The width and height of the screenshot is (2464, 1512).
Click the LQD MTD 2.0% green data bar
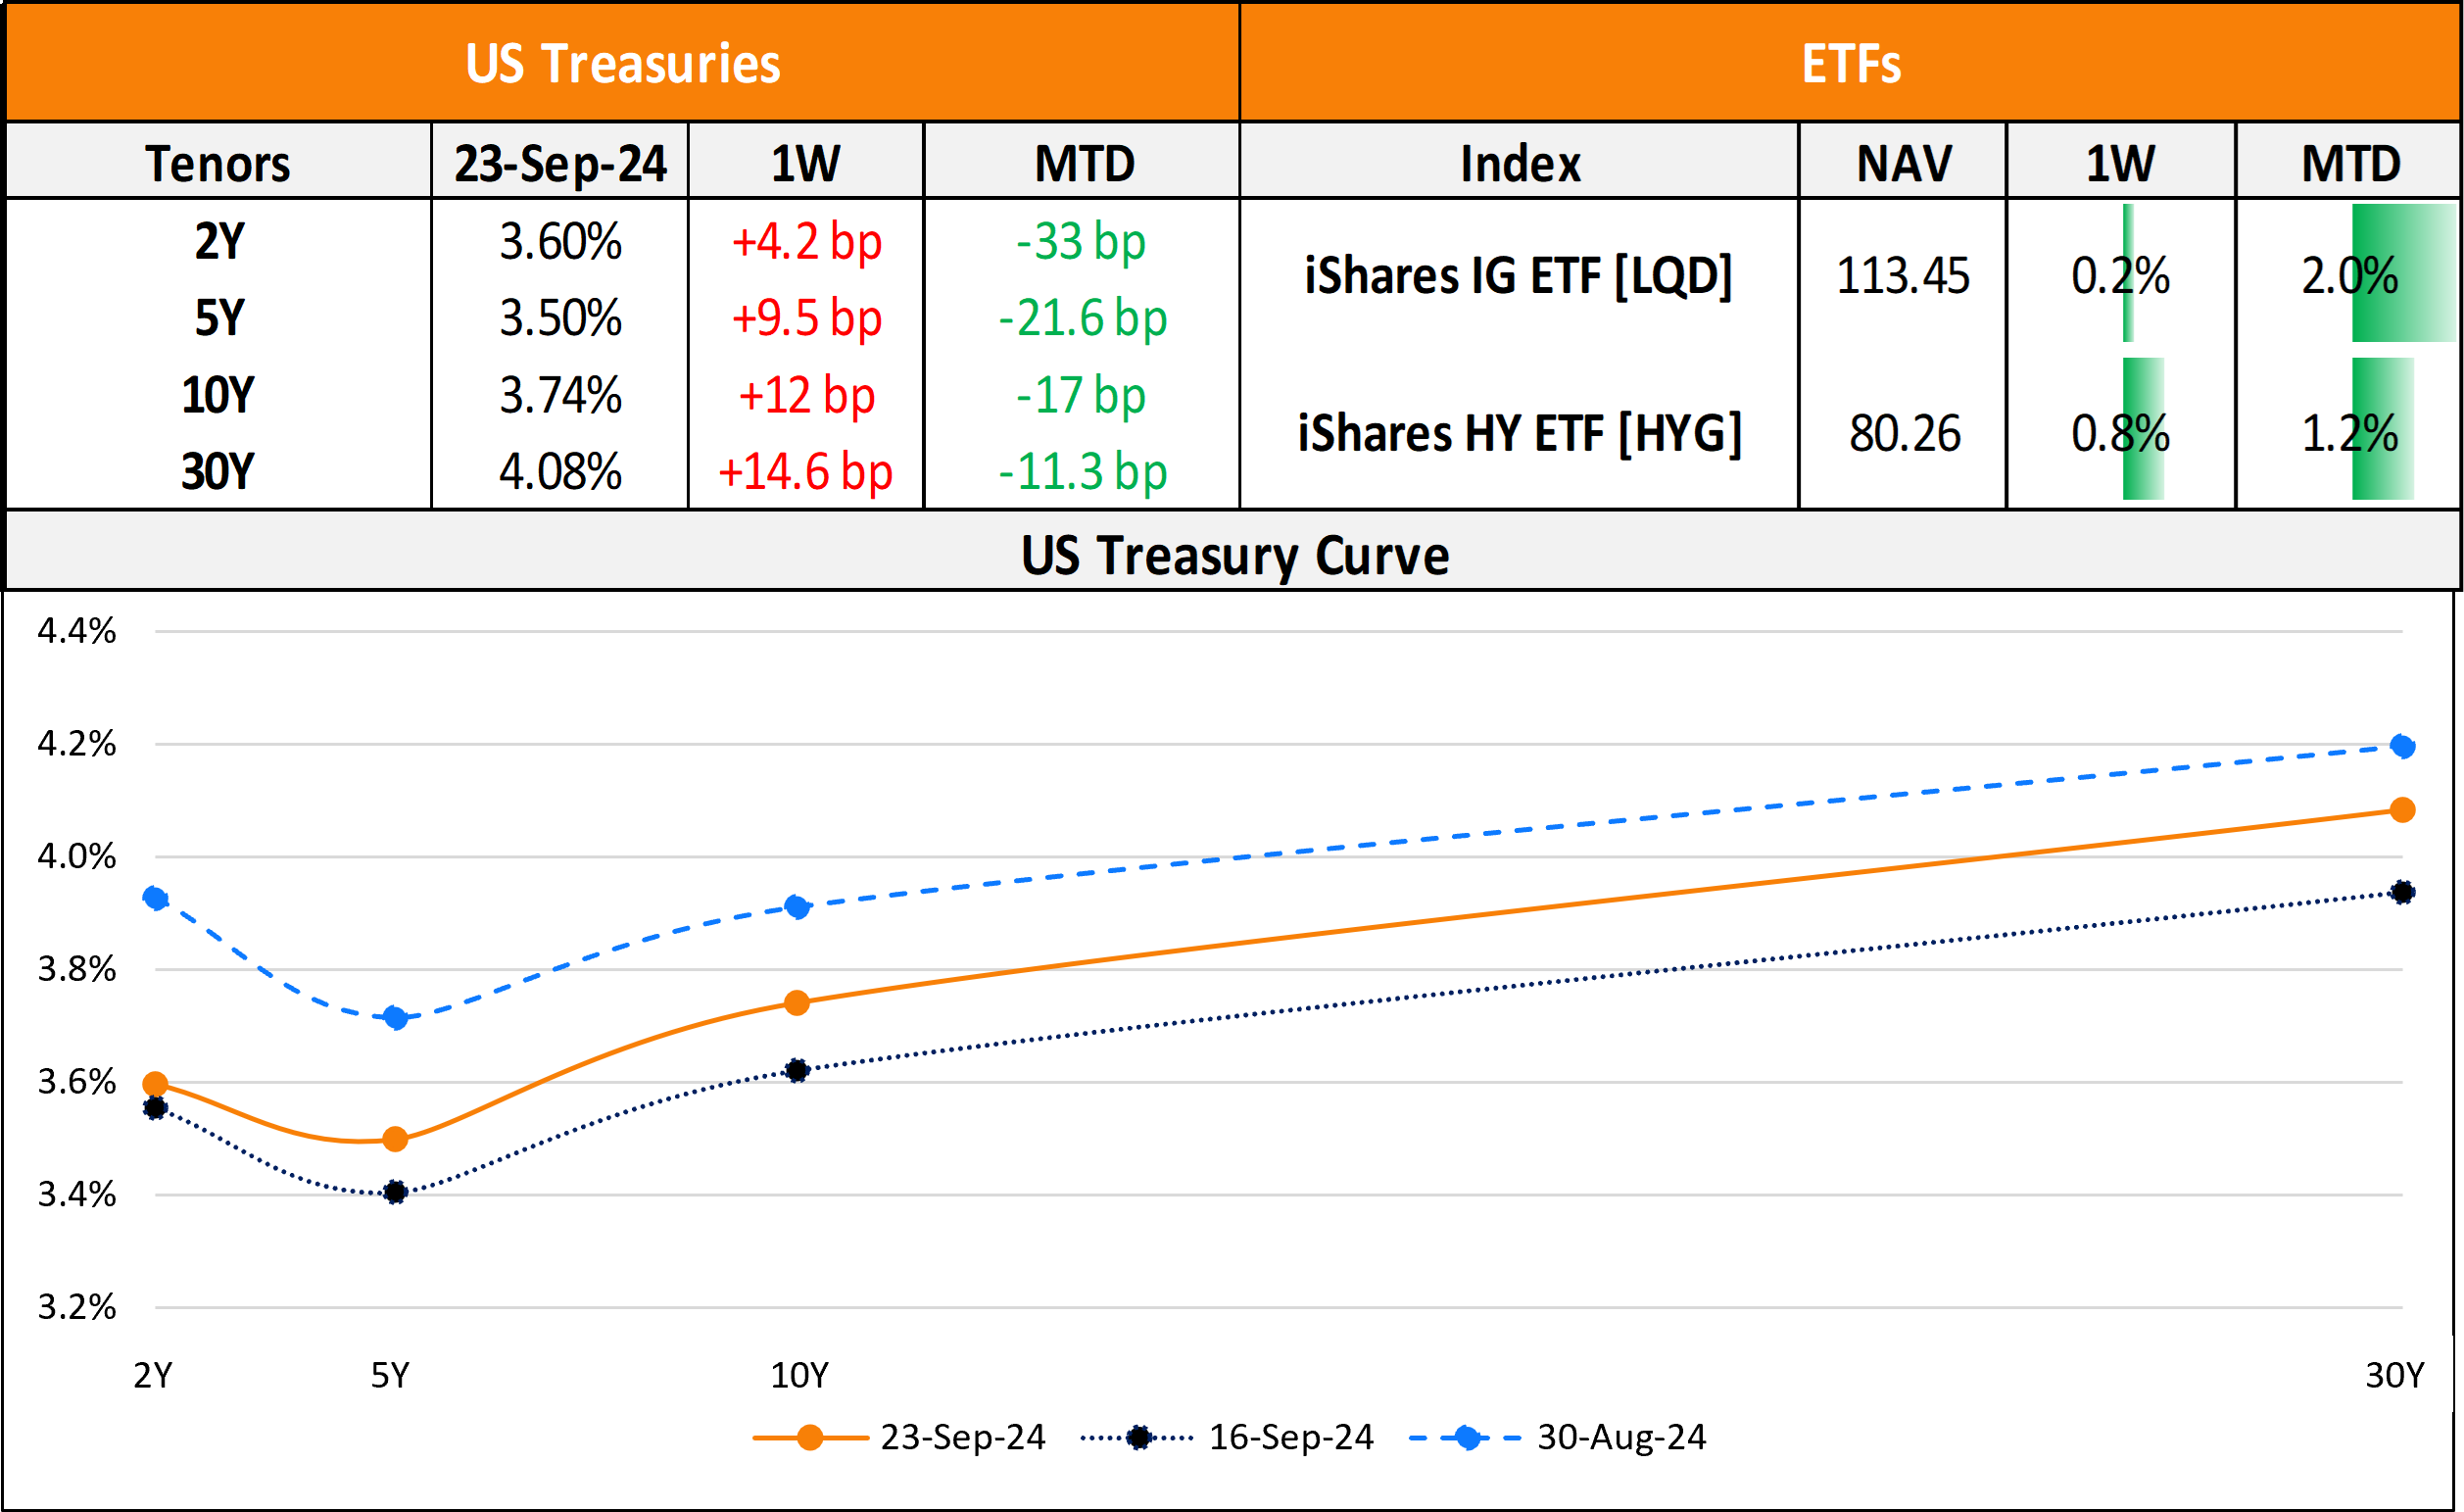tap(2402, 273)
